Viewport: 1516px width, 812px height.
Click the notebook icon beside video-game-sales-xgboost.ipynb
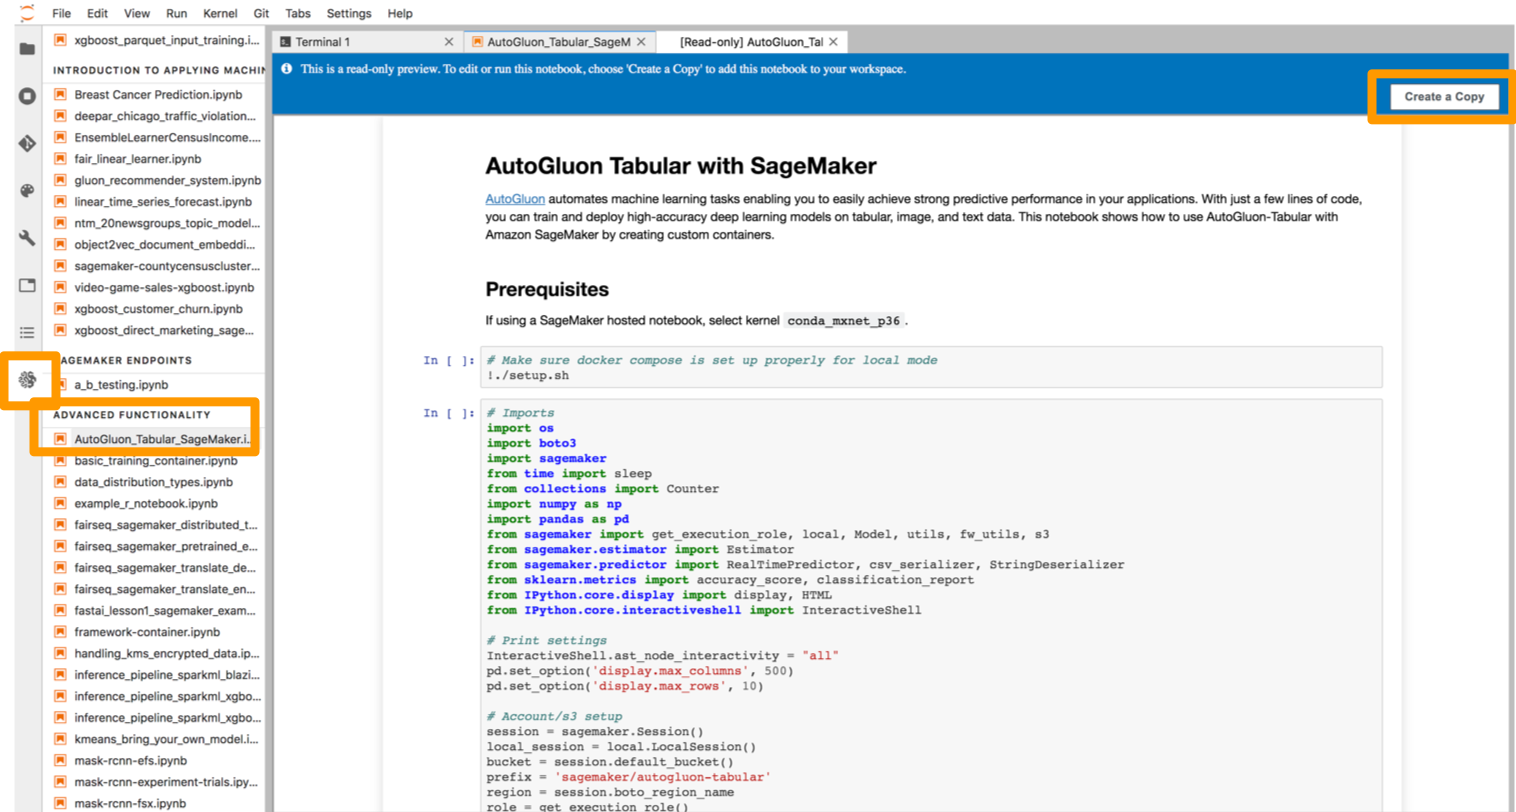click(60, 287)
